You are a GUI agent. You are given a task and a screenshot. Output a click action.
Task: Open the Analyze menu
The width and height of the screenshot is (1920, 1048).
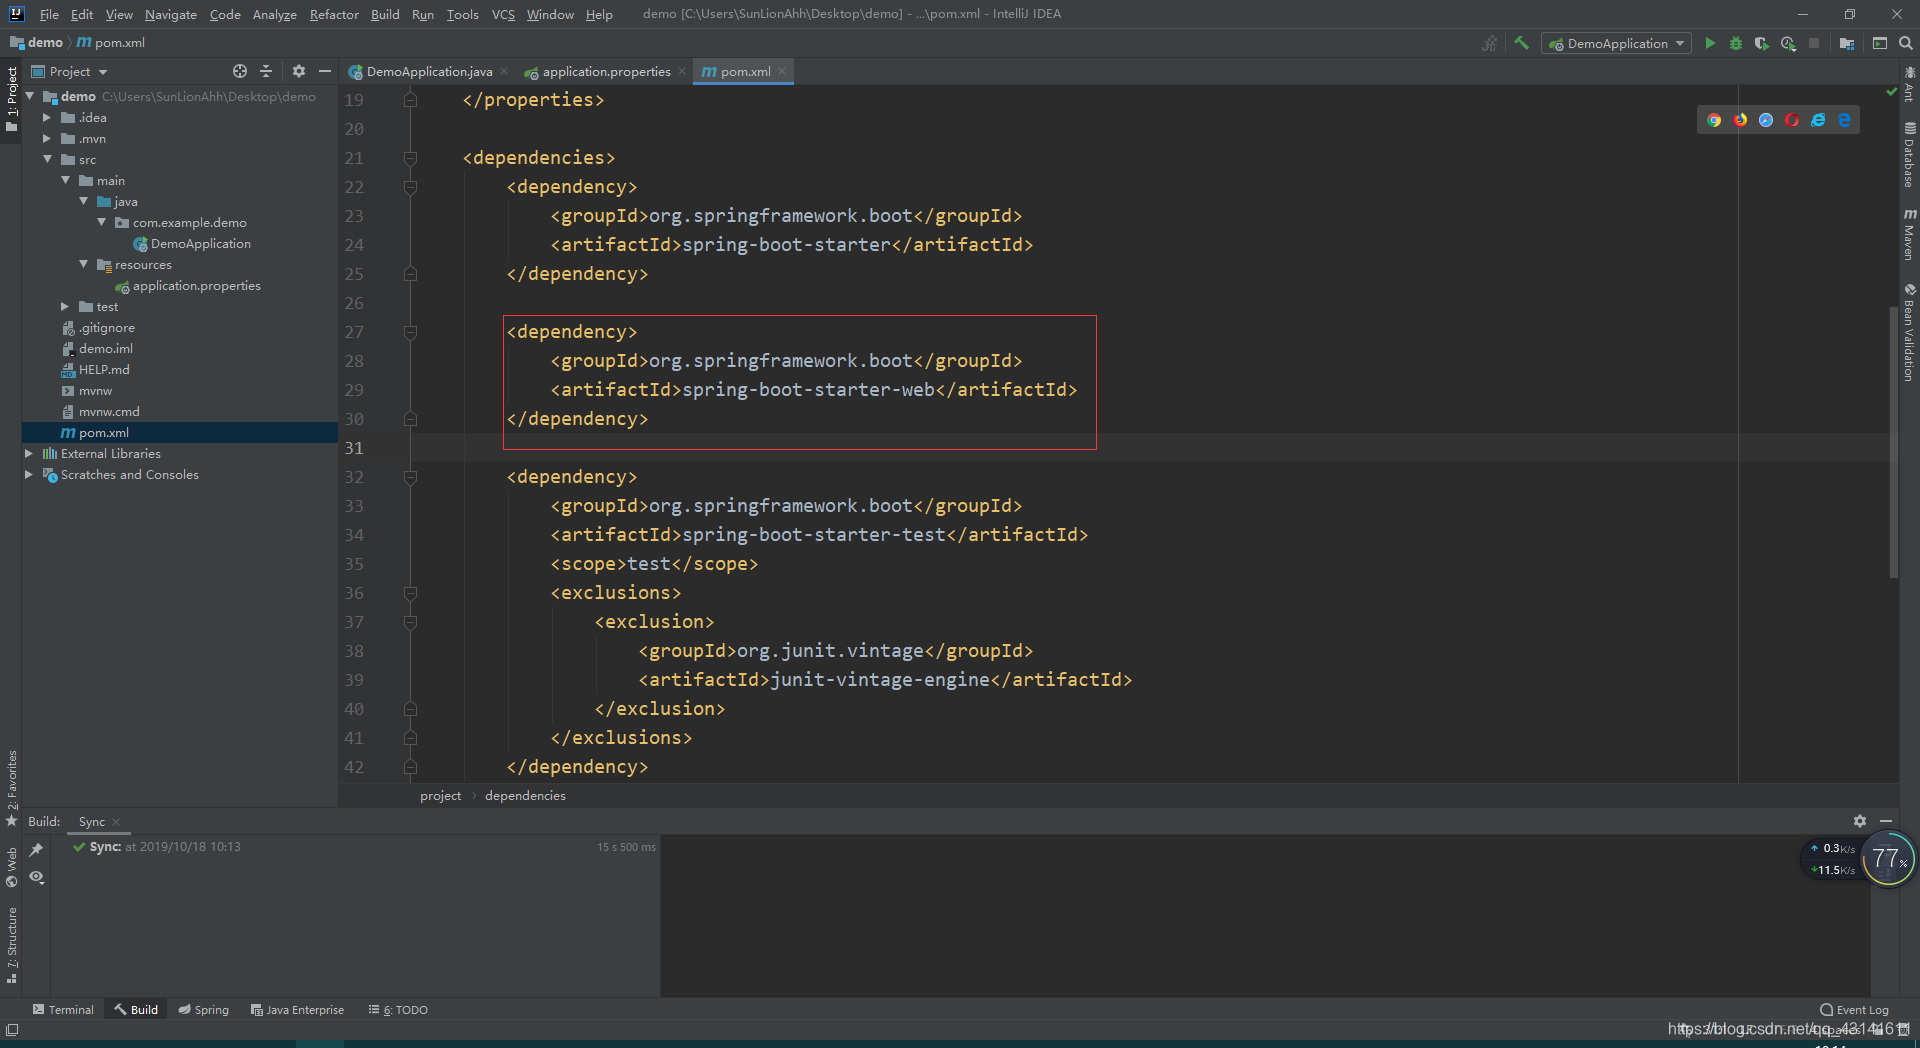pyautogui.click(x=274, y=14)
